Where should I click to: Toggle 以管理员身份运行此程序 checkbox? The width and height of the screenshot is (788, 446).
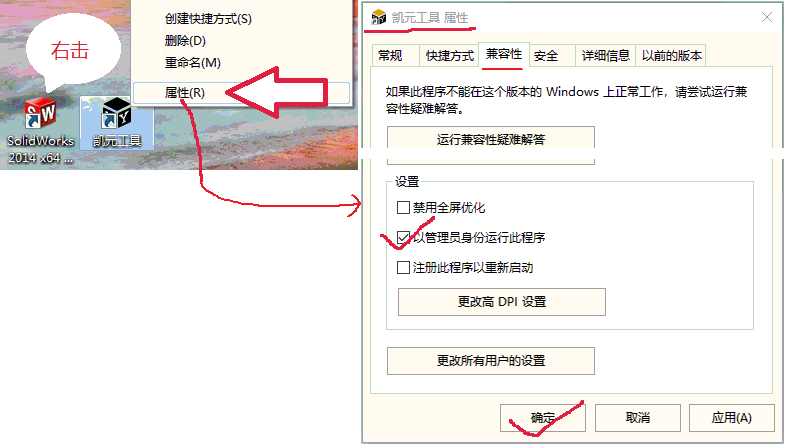[403, 237]
